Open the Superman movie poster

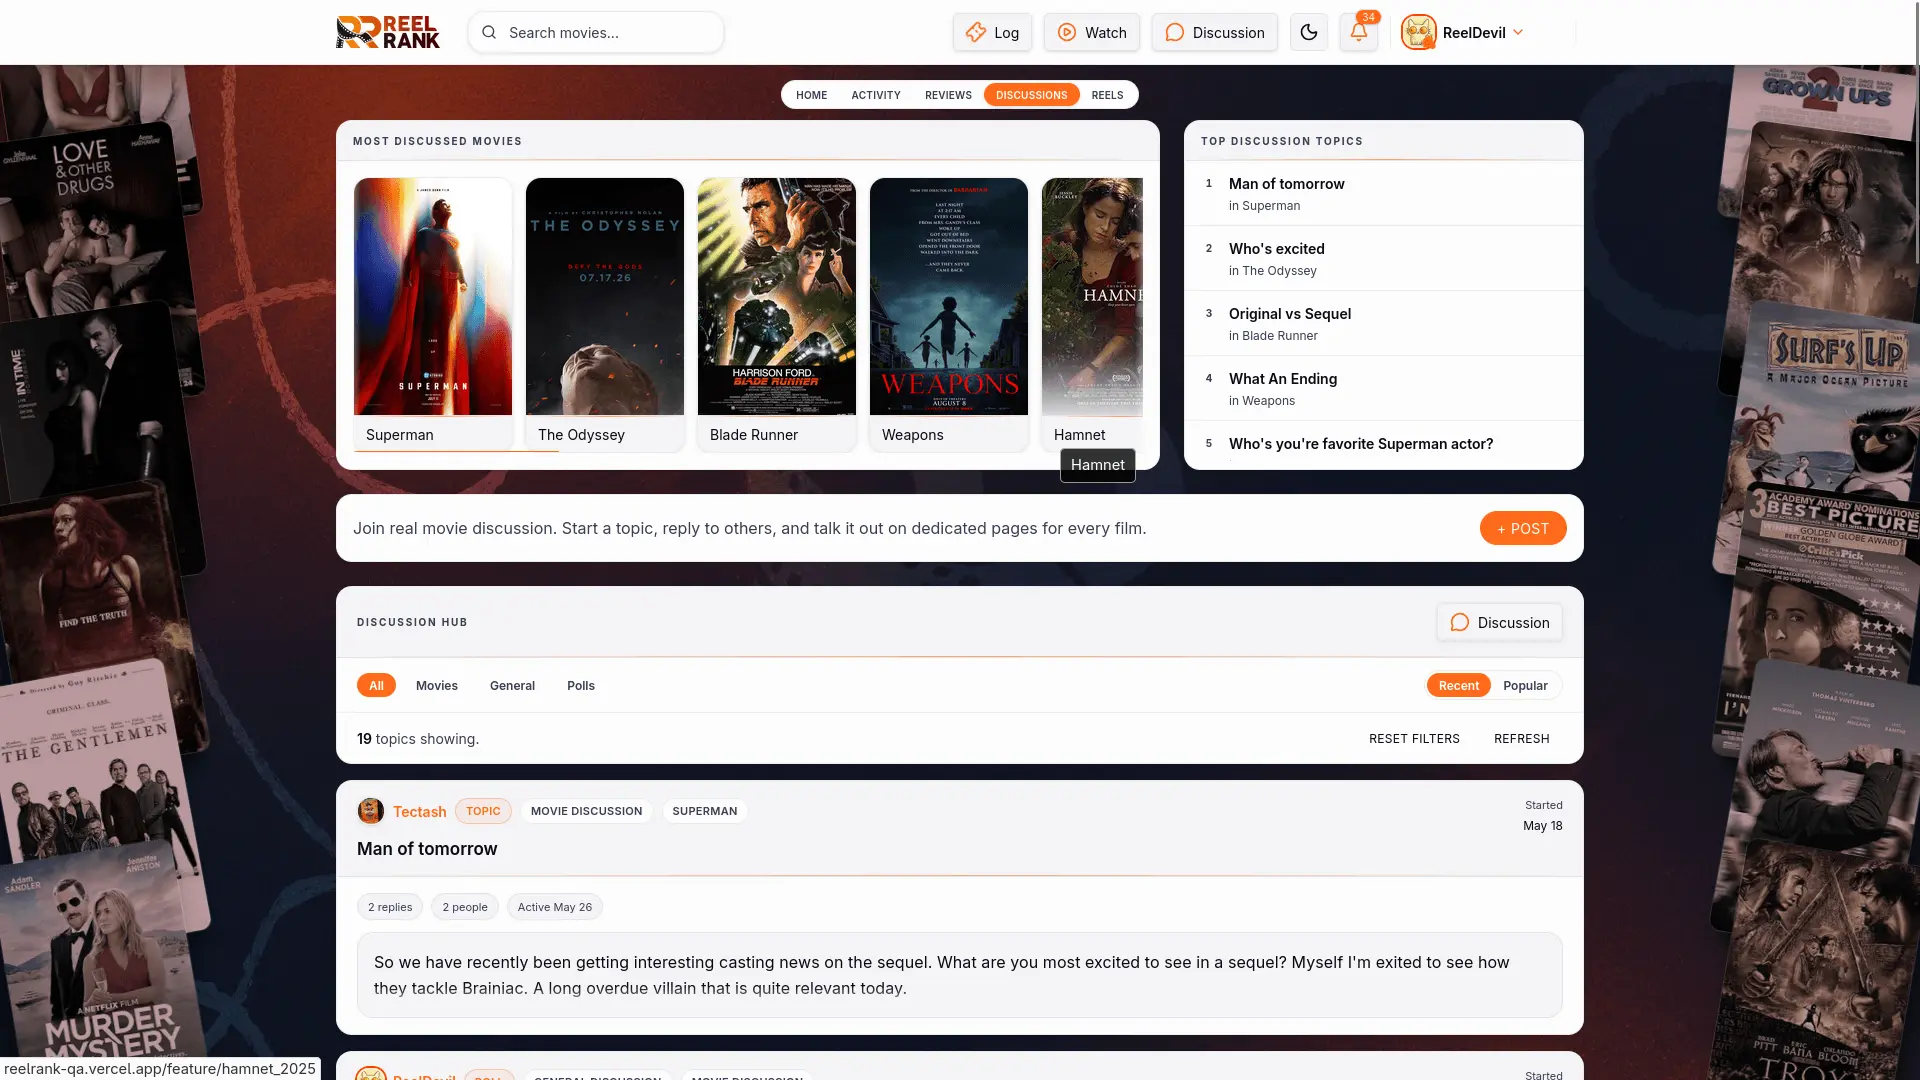[433, 297]
